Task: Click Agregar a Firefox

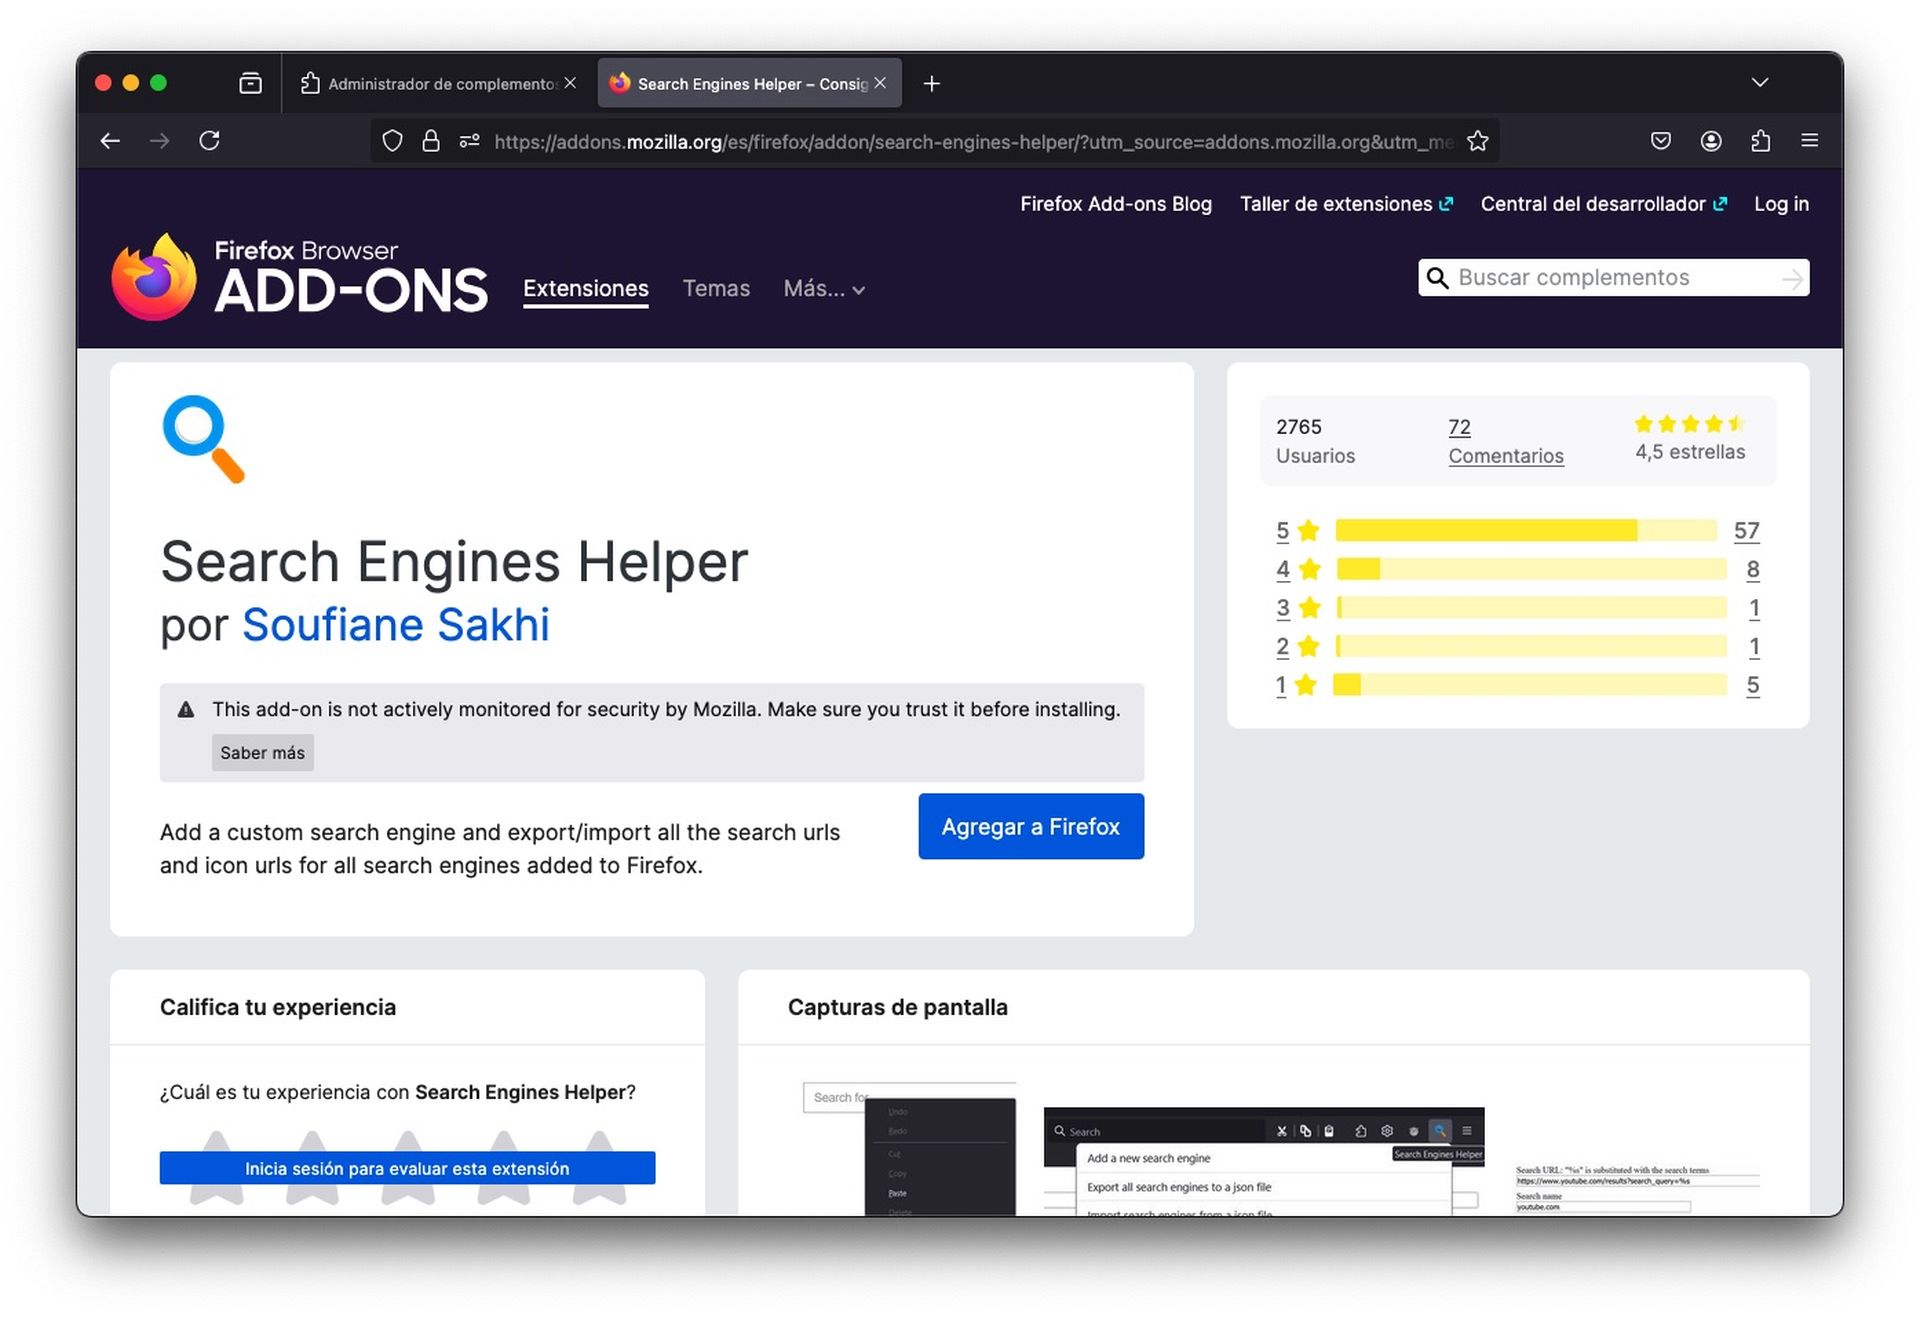Action: (x=1031, y=826)
